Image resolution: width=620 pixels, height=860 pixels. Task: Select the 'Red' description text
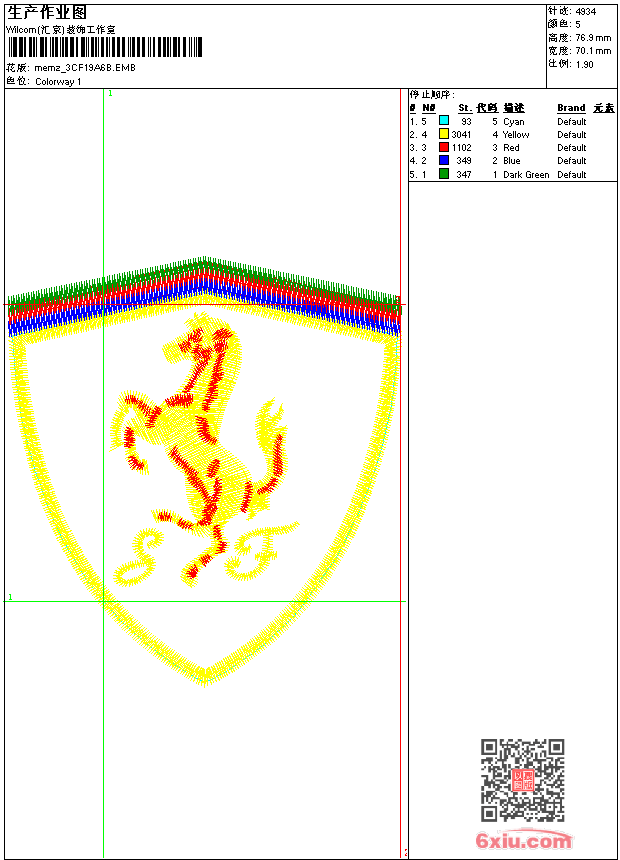coord(511,148)
